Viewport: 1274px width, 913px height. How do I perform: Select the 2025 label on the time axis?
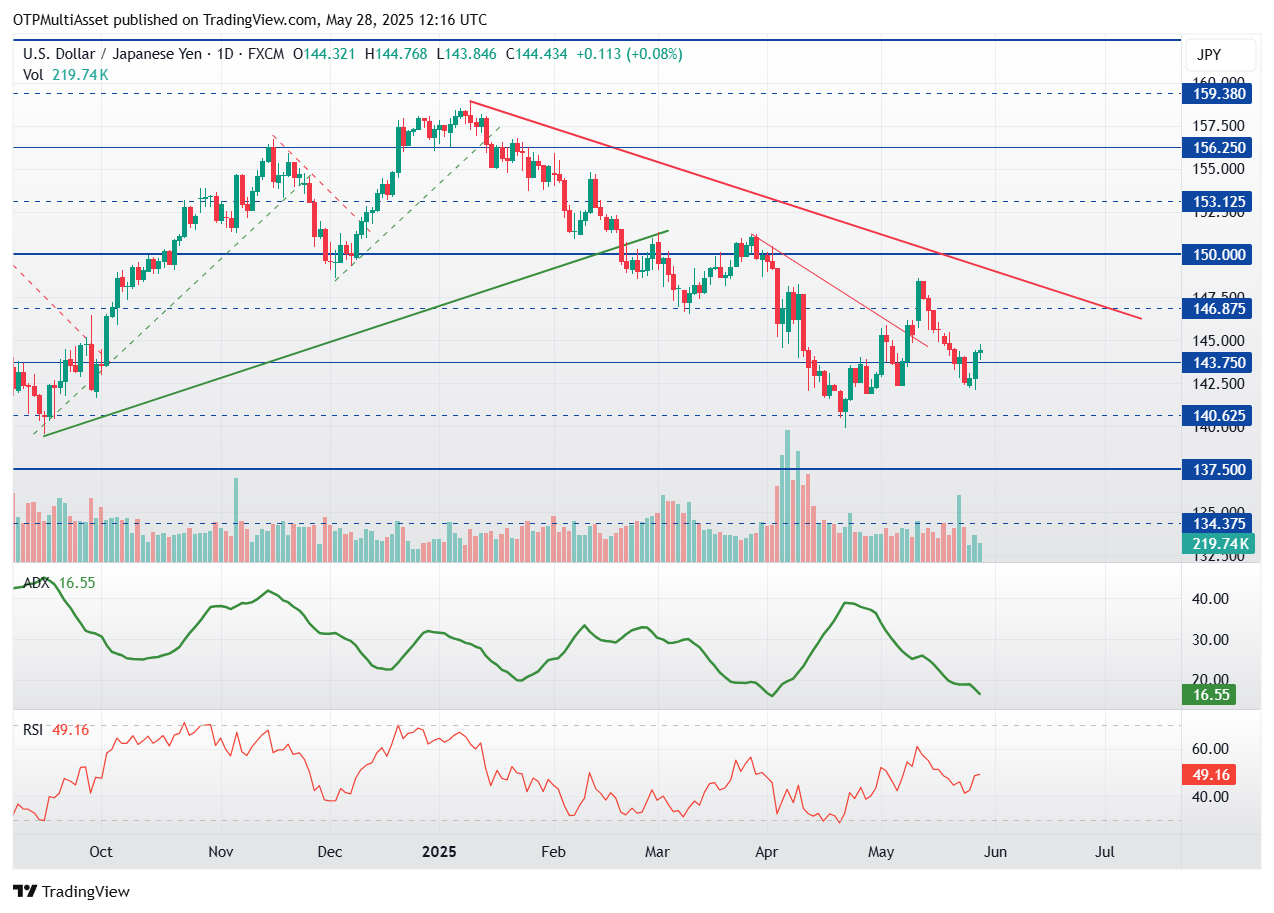[438, 852]
